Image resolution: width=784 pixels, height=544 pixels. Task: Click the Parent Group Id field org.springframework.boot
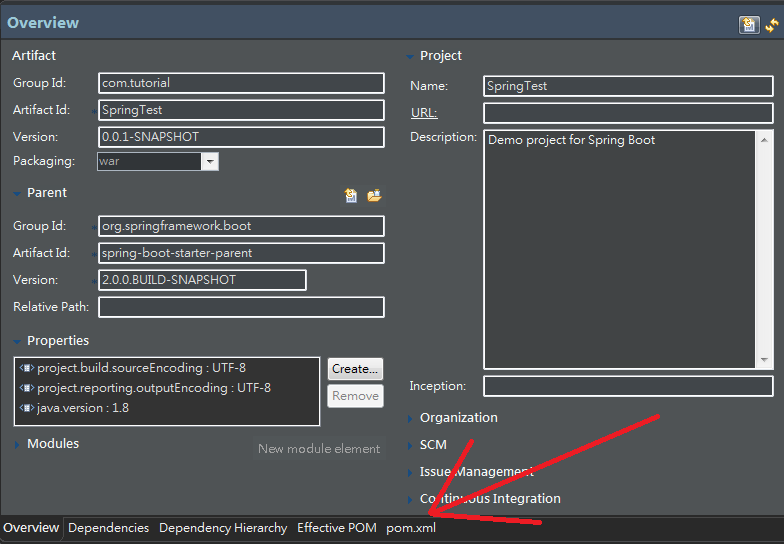point(242,226)
